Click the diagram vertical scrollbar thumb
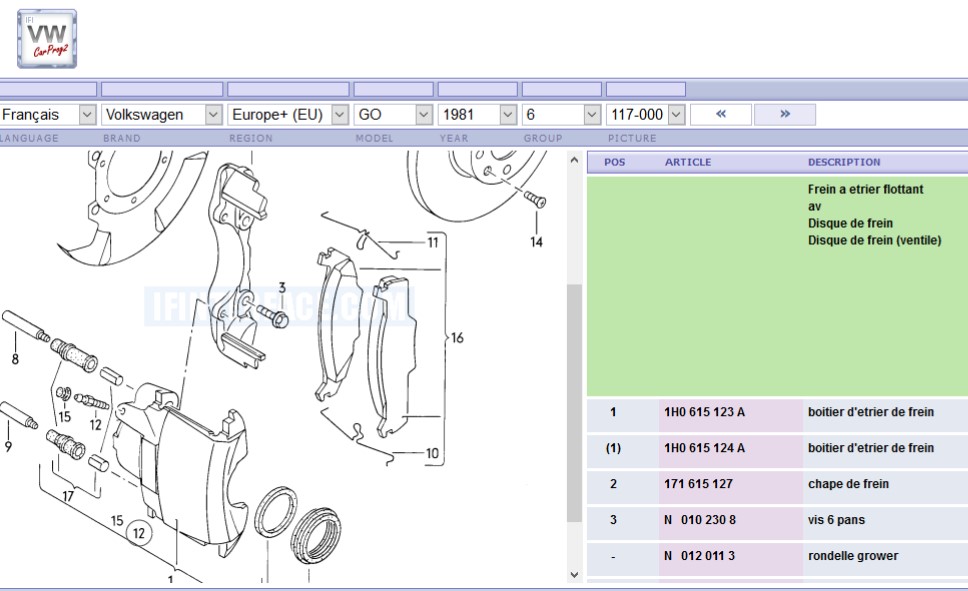Image resolution: width=968 pixels, height=591 pixels. coord(574,403)
